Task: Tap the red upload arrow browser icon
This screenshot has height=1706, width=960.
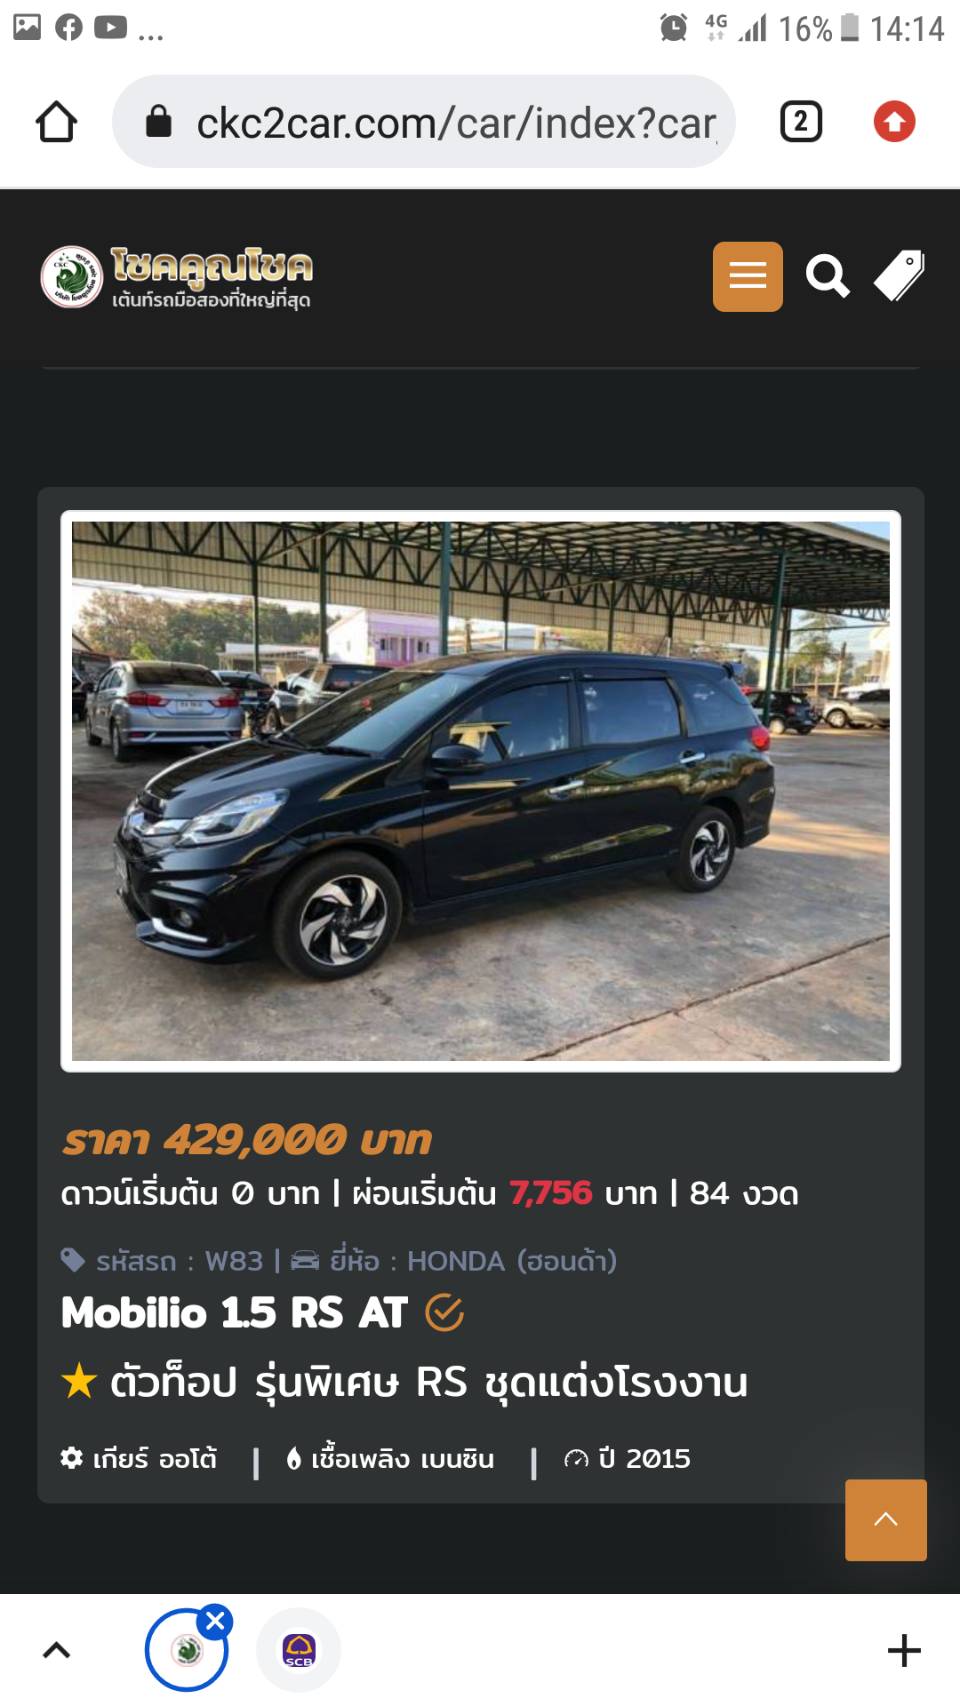Action: pos(894,122)
